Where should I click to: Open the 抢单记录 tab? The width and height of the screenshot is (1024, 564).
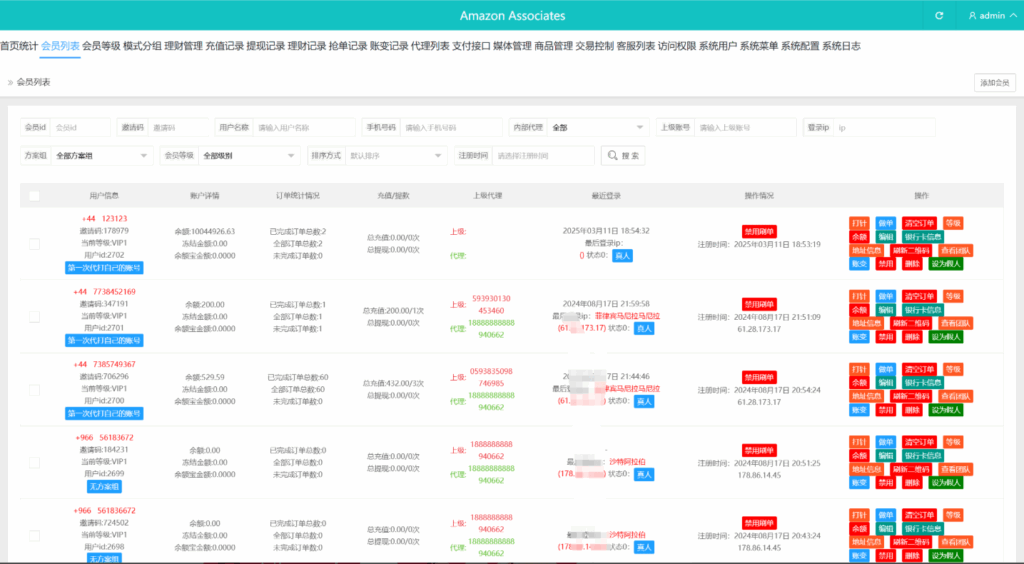(348, 46)
